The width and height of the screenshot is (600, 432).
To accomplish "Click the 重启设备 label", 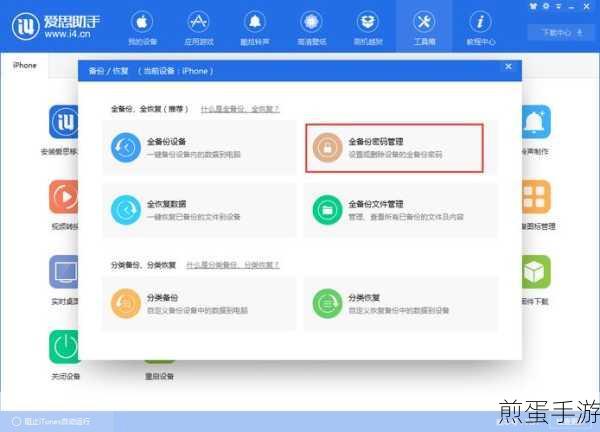I will pyautogui.click(x=159, y=377).
